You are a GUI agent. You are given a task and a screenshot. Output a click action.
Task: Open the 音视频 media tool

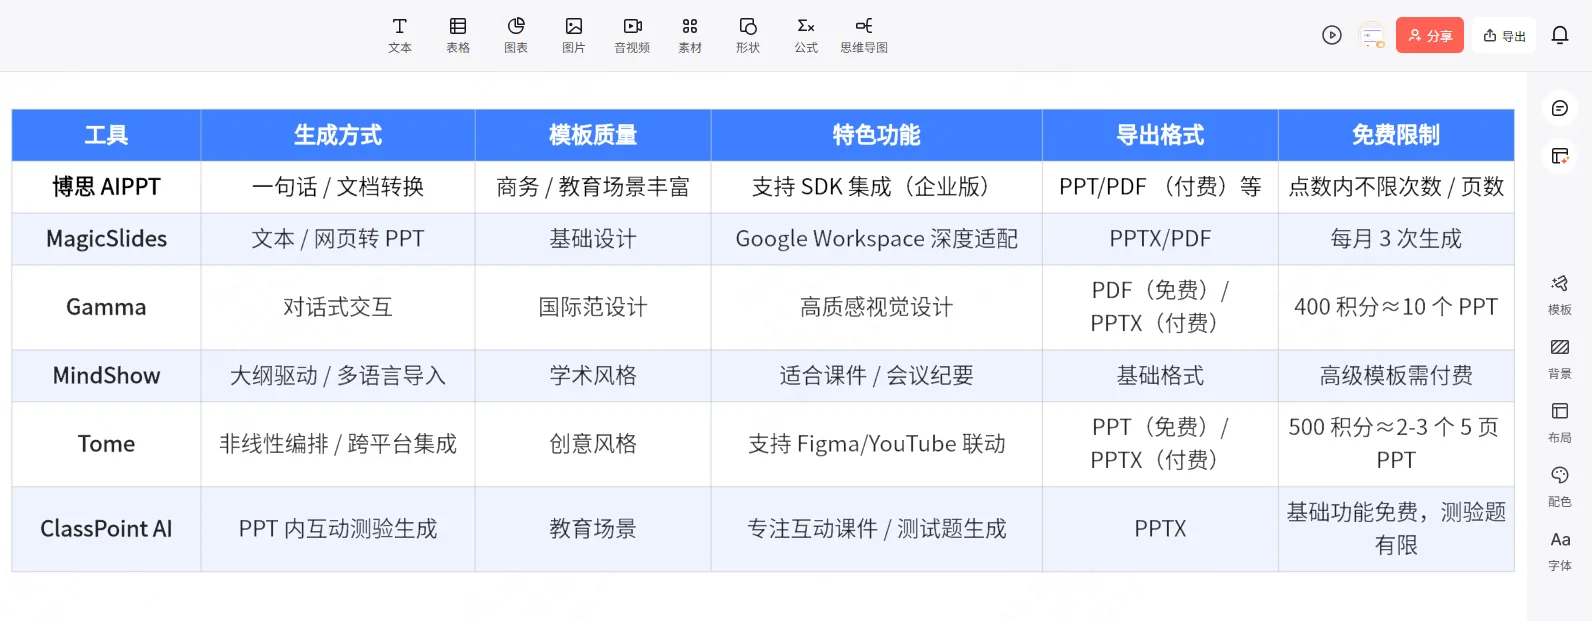(x=632, y=35)
